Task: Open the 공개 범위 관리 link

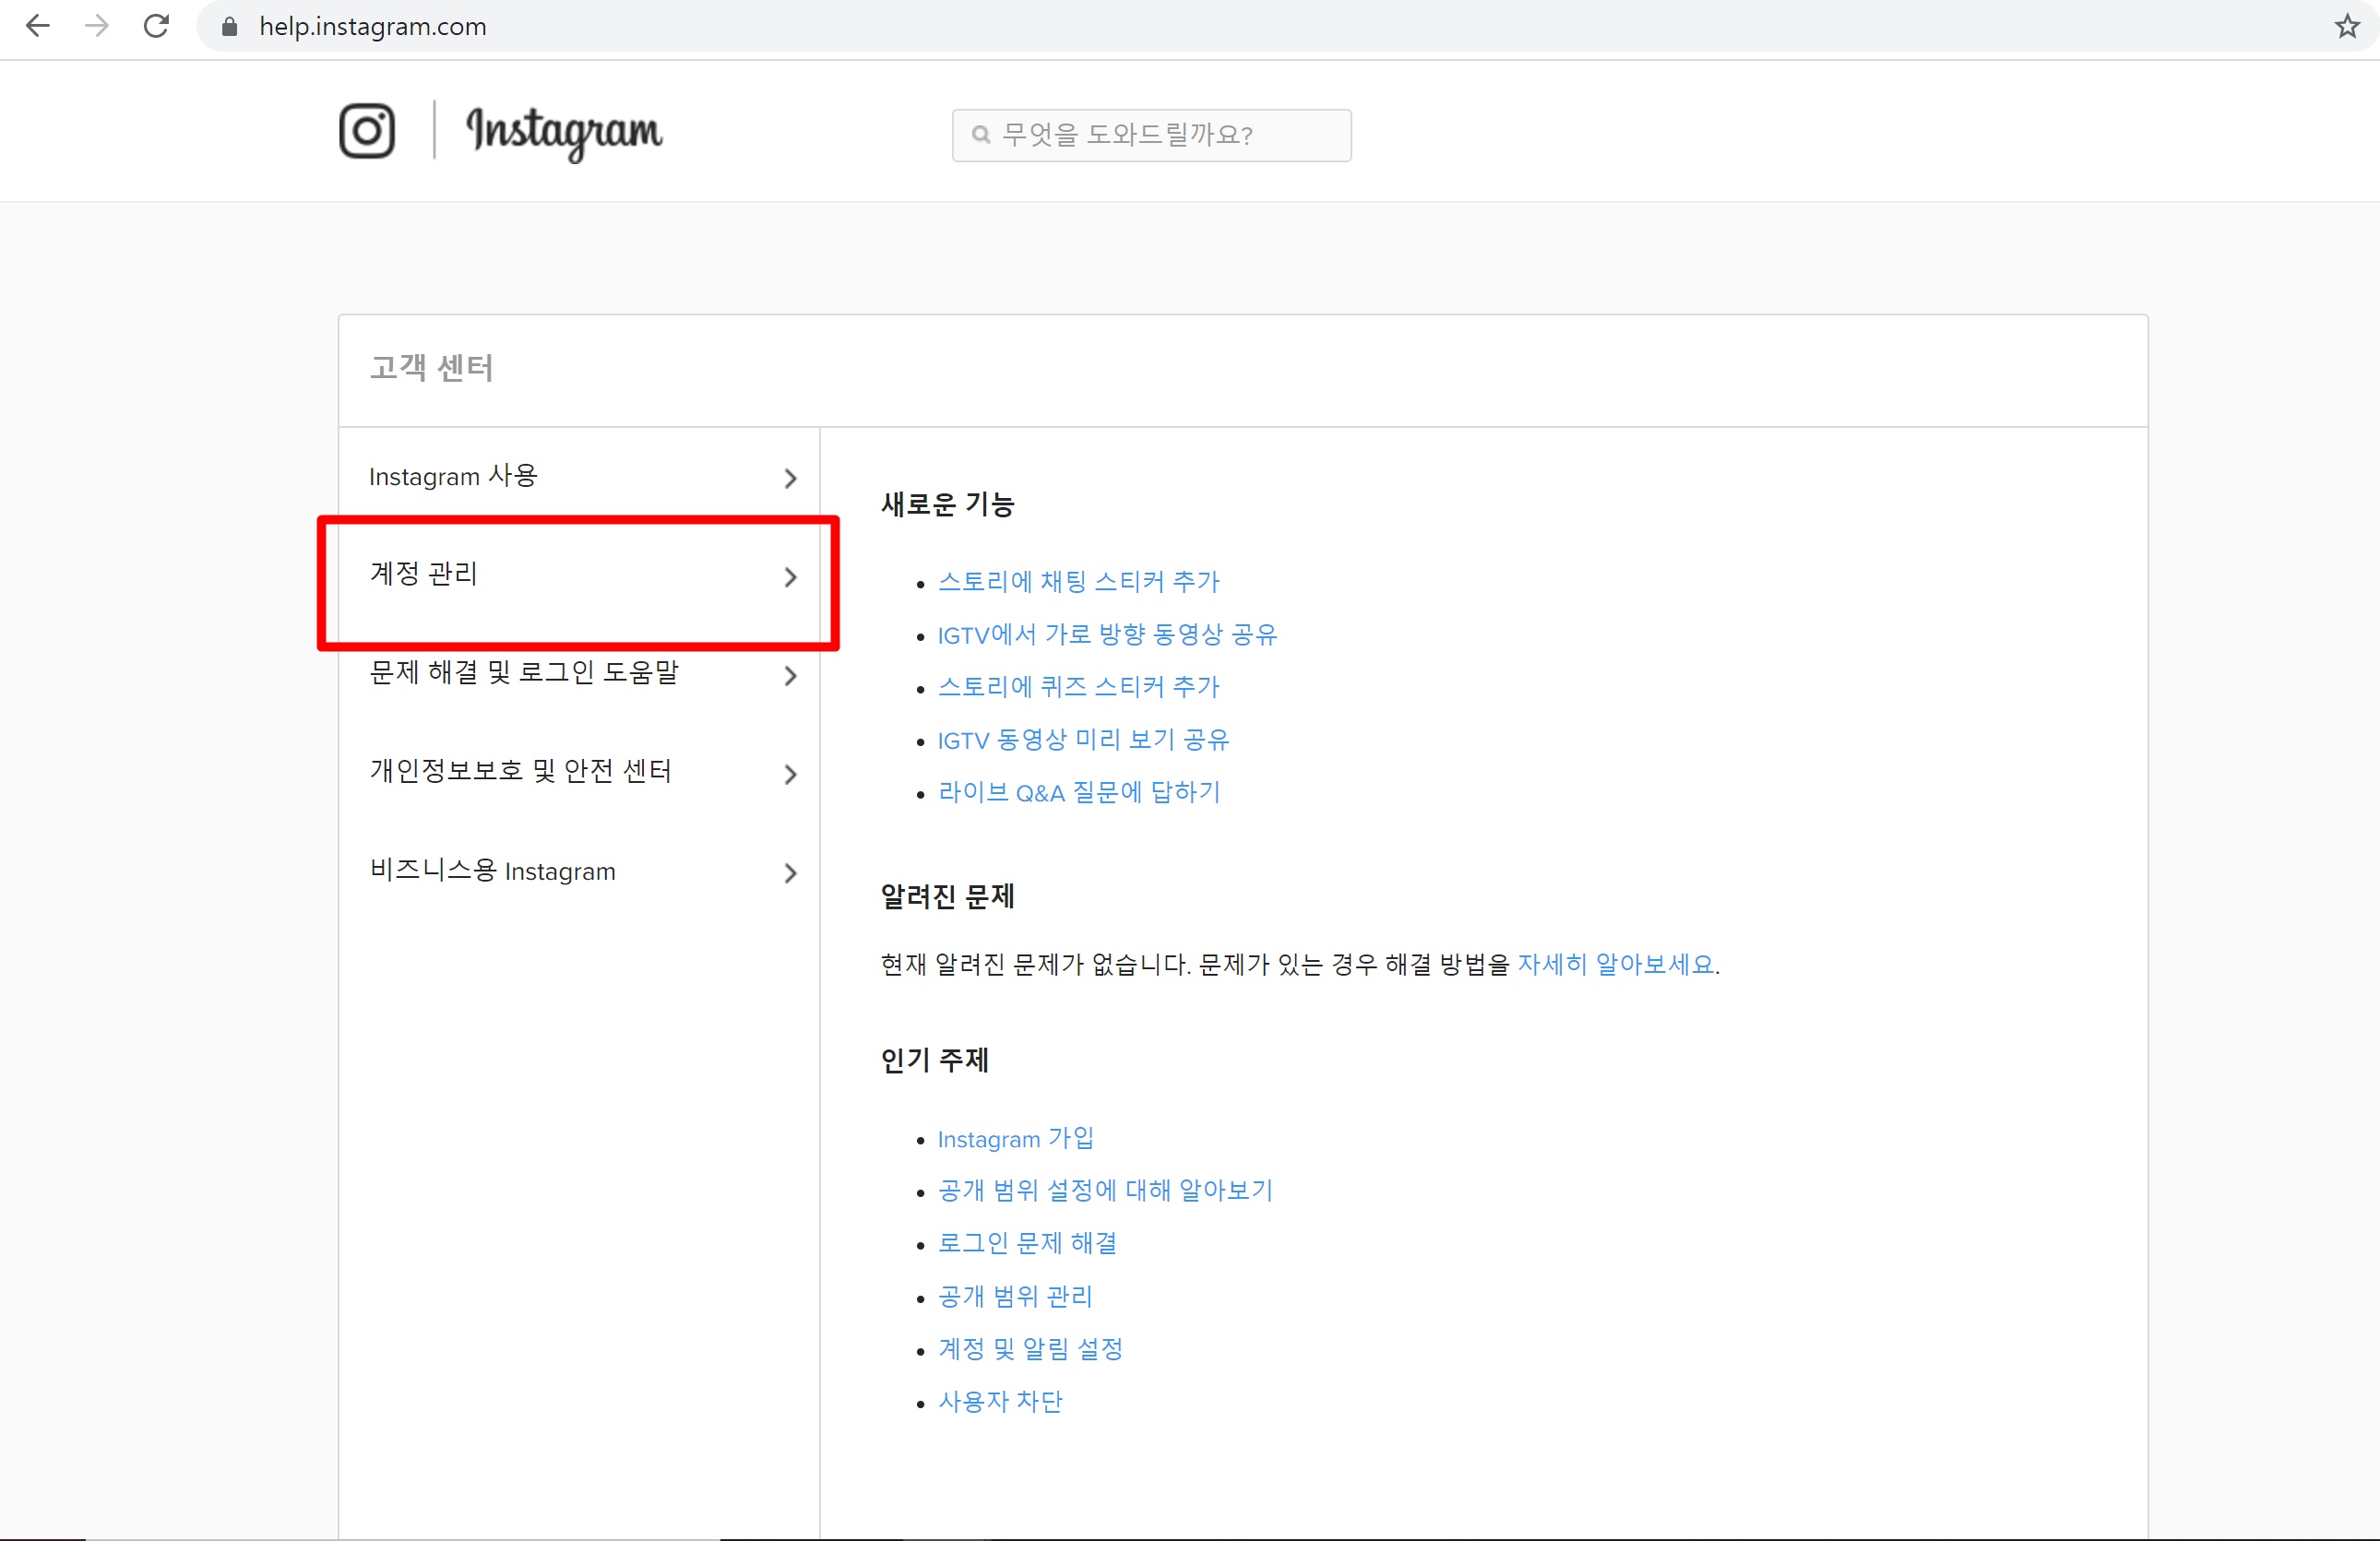Action: click(x=1015, y=1297)
